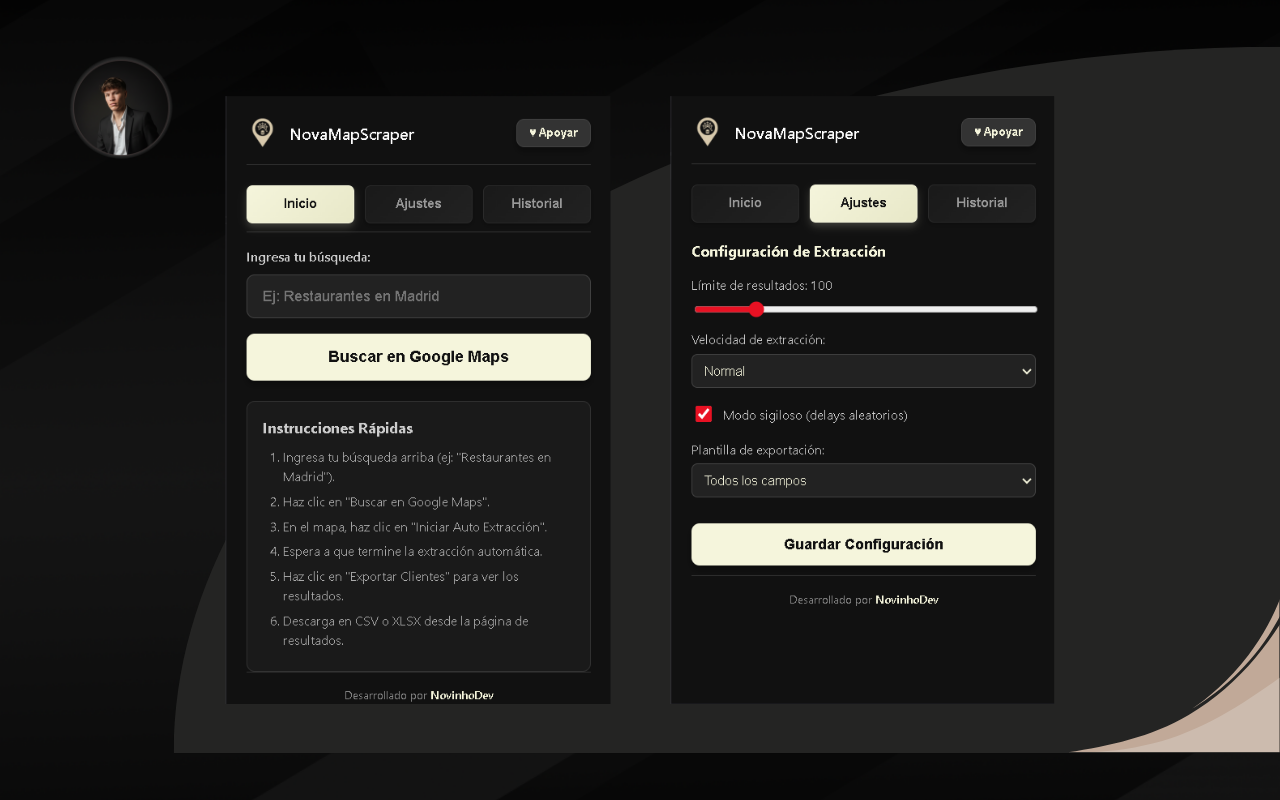This screenshot has height=800, width=1280.
Task: Click the Límite de resultados slider handle
Action: (756, 310)
